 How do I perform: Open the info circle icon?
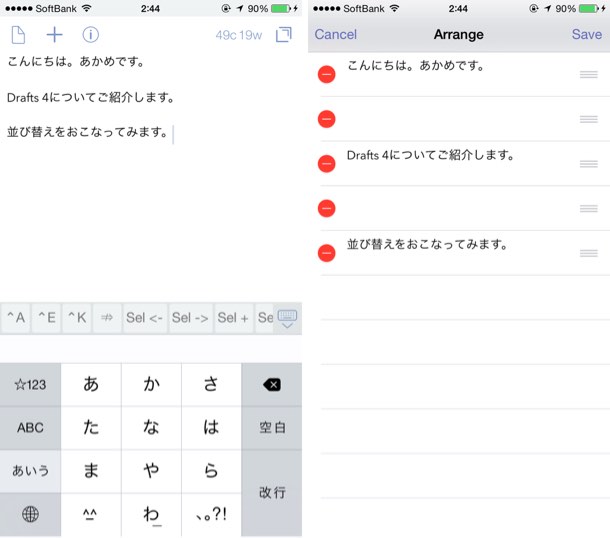pos(90,35)
